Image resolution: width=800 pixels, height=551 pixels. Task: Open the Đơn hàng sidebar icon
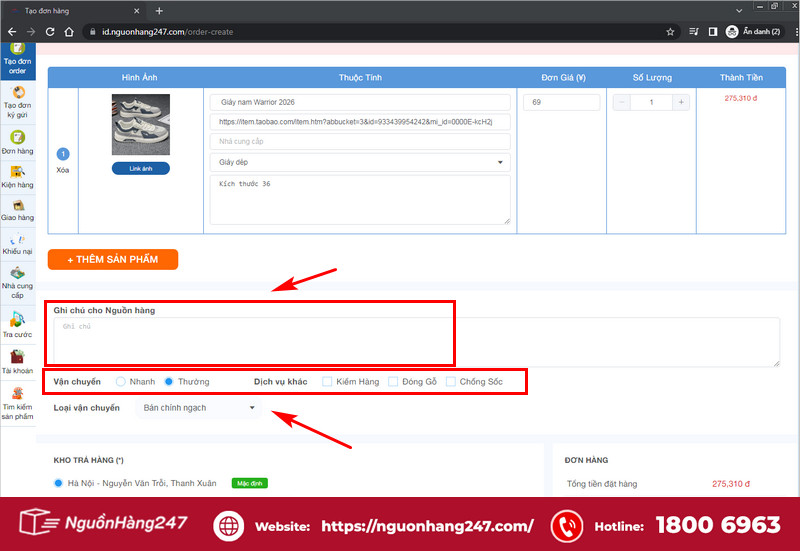[x=18, y=137]
